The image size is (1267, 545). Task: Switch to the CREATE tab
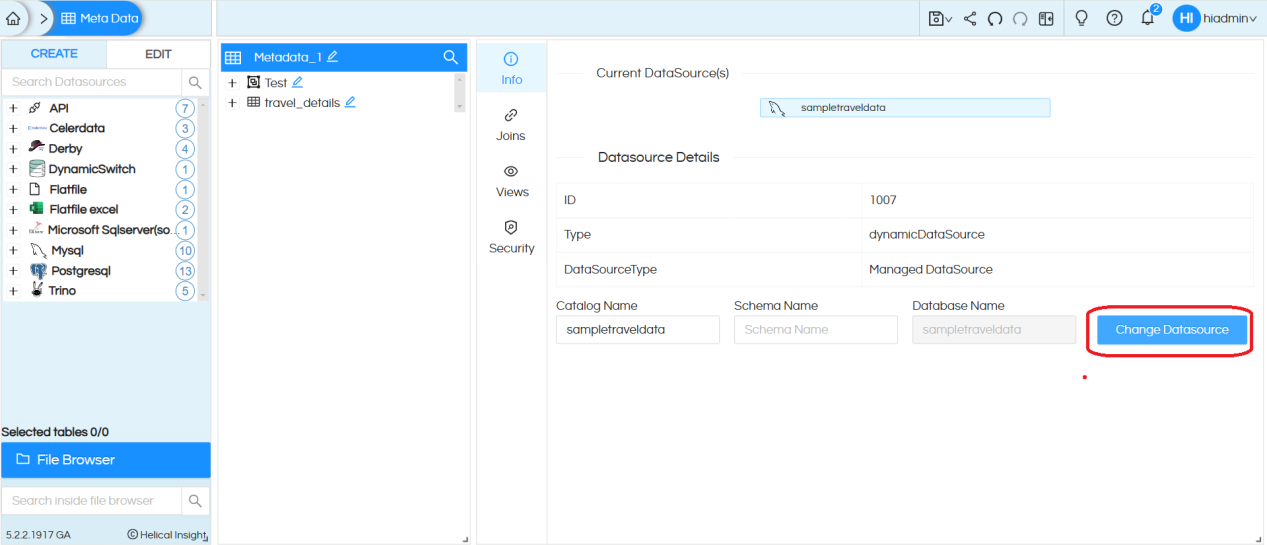[54, 54]
